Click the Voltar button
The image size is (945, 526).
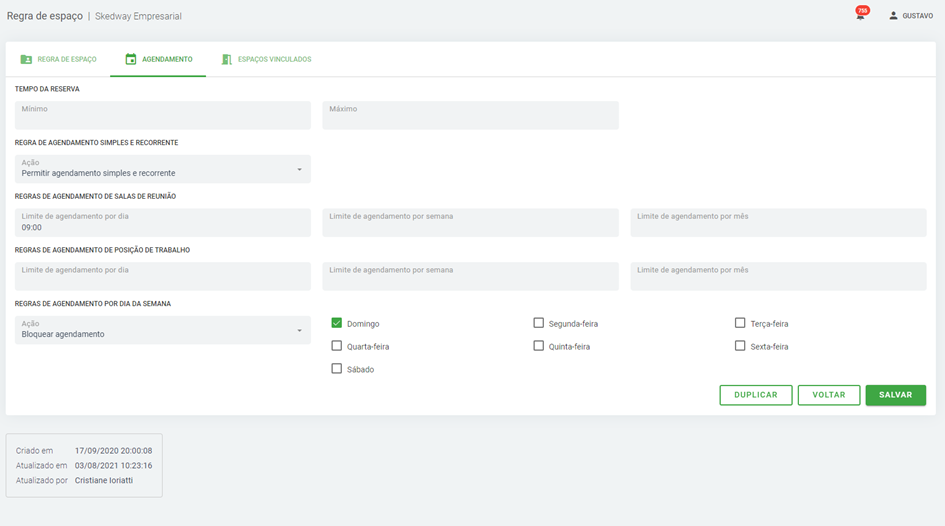(829, 395)
